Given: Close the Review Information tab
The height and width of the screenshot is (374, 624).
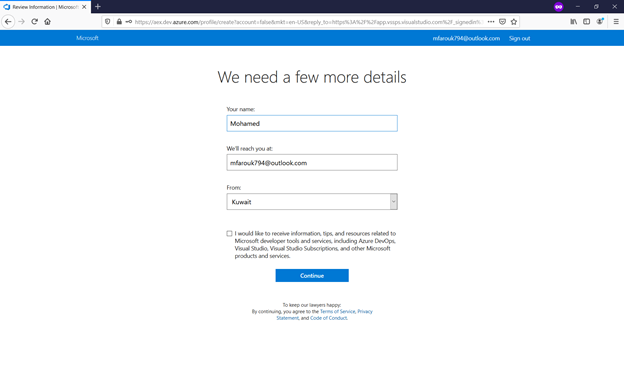Looking at the screenshot, I should click(x=84, y=7).
